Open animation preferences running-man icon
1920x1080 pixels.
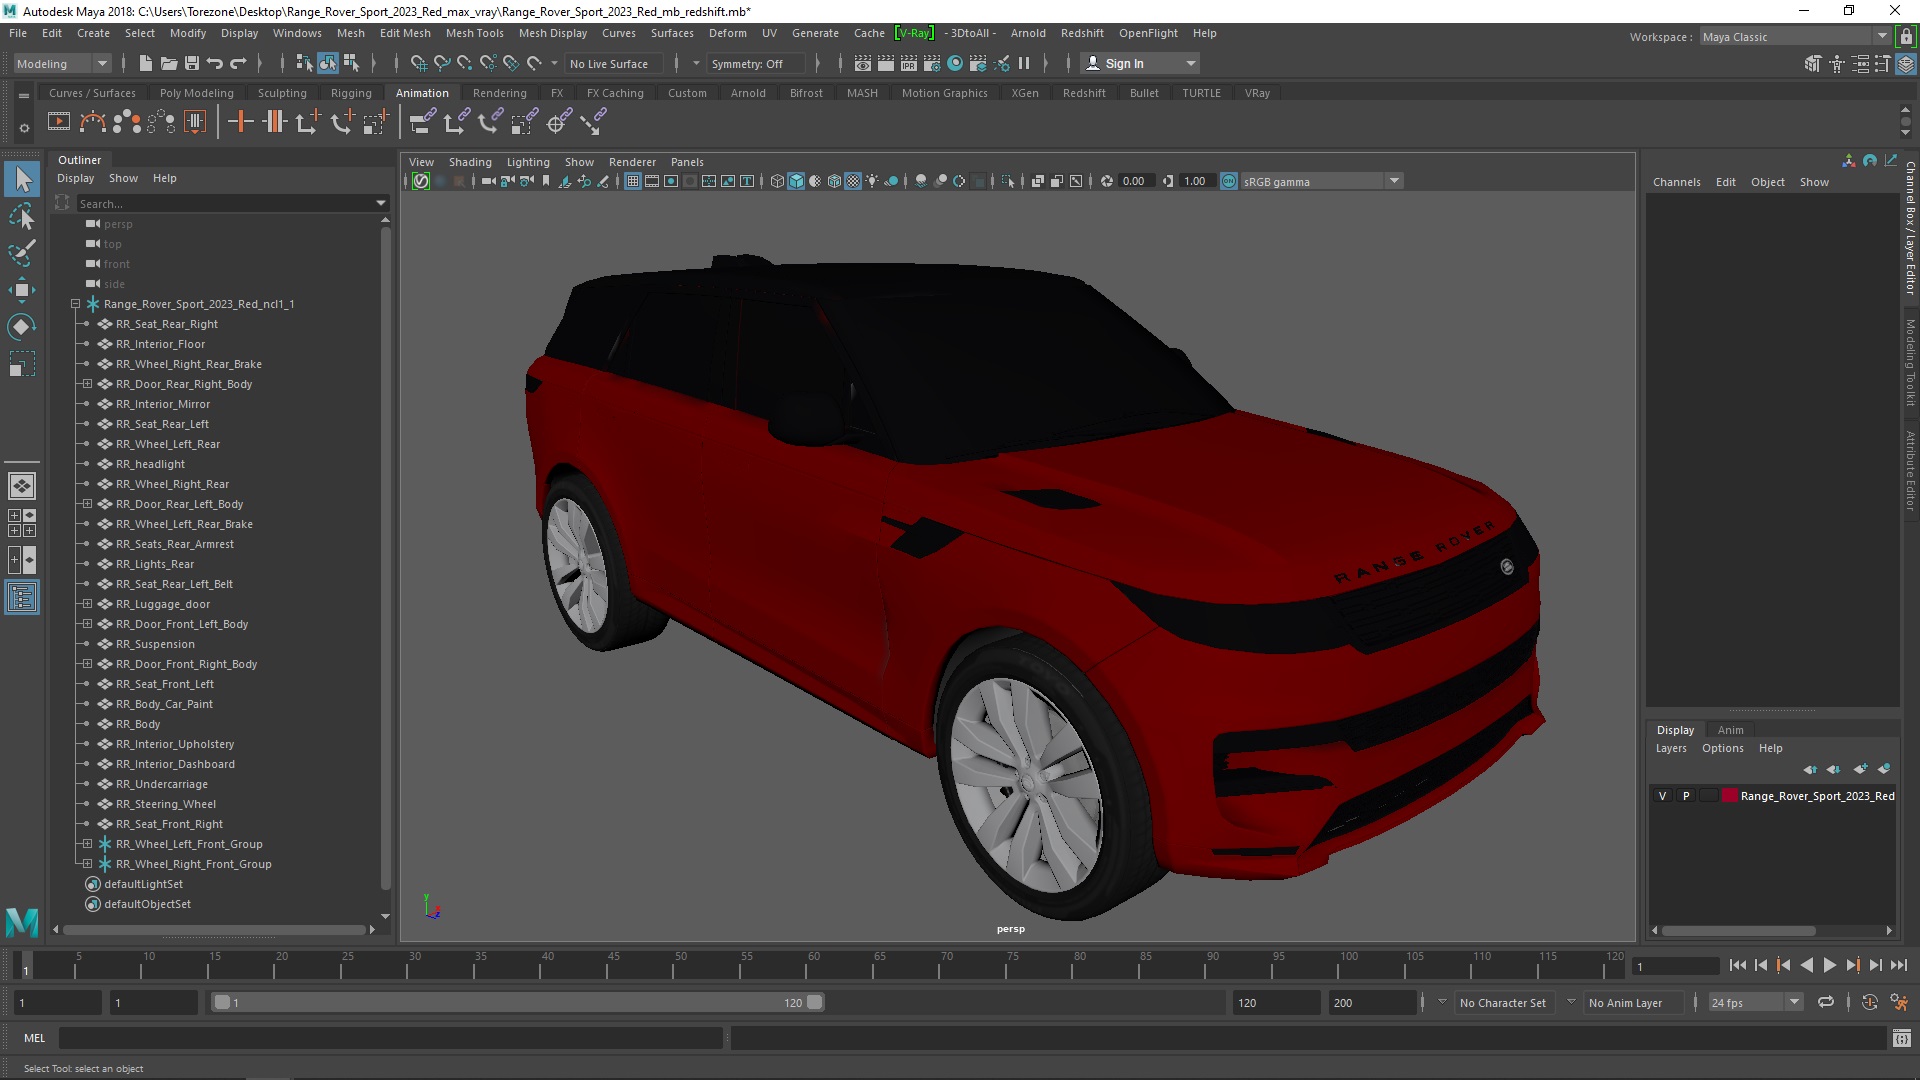click(x=1899, y=1002)
